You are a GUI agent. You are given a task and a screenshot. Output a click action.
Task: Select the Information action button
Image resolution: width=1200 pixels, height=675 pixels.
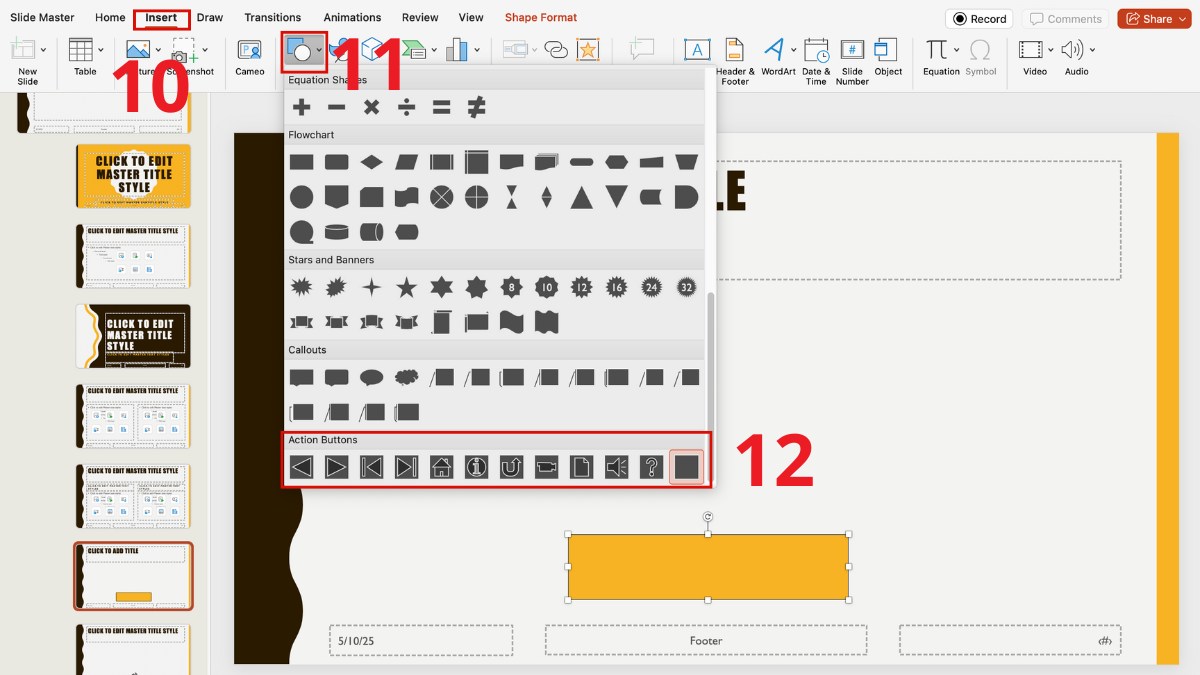[x=477, y=467]
